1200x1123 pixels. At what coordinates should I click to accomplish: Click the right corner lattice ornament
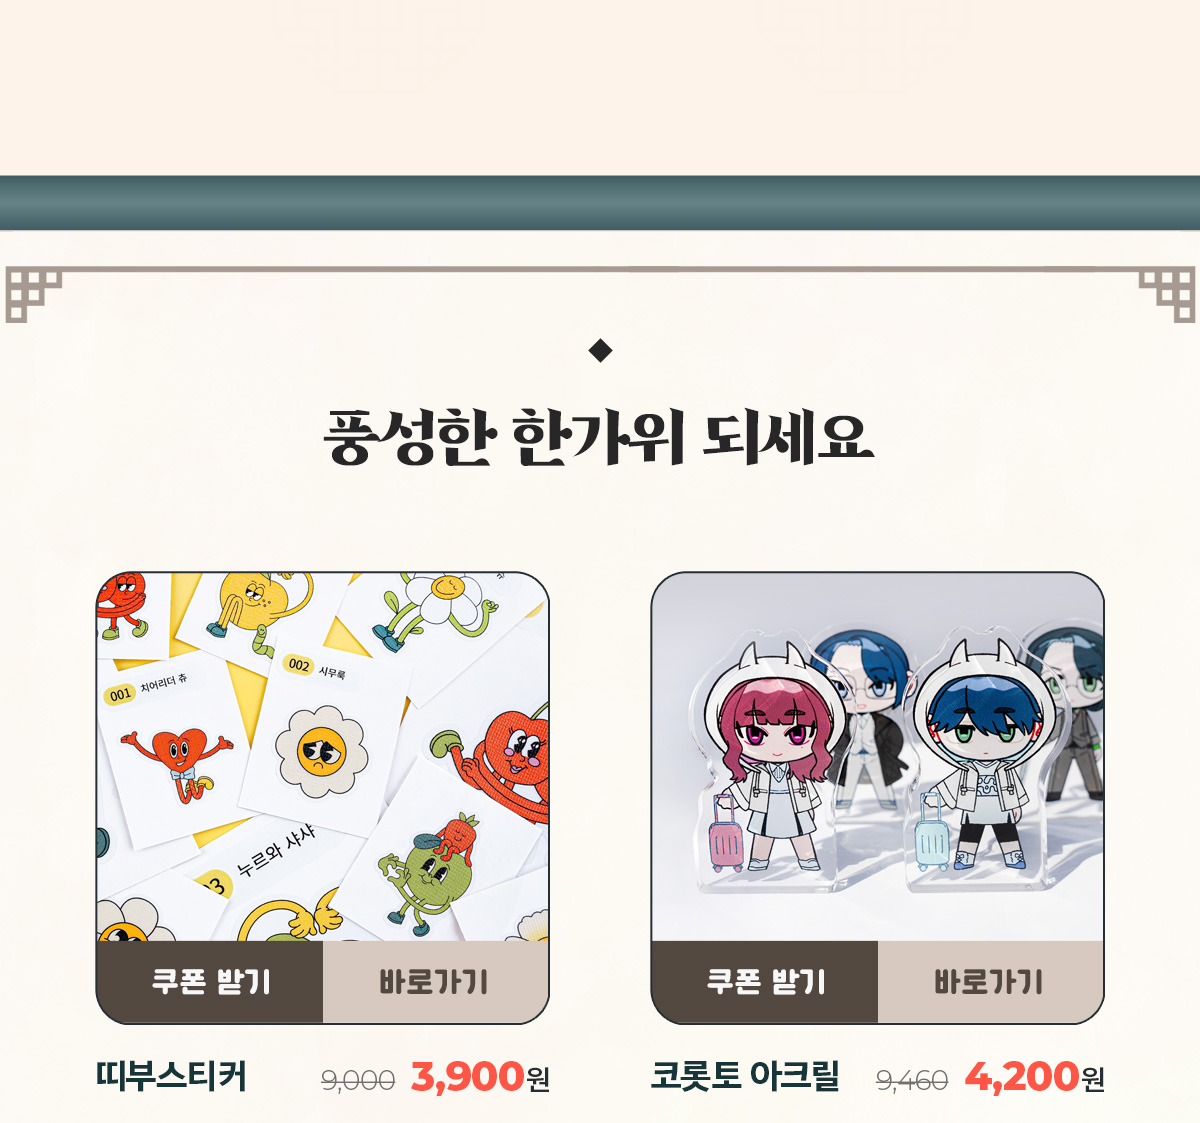pos(1167,294)
